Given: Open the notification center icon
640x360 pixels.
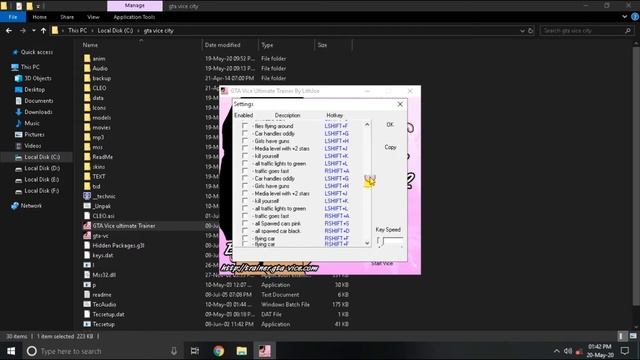Looking at the screenshot, I should coord(624,351).
